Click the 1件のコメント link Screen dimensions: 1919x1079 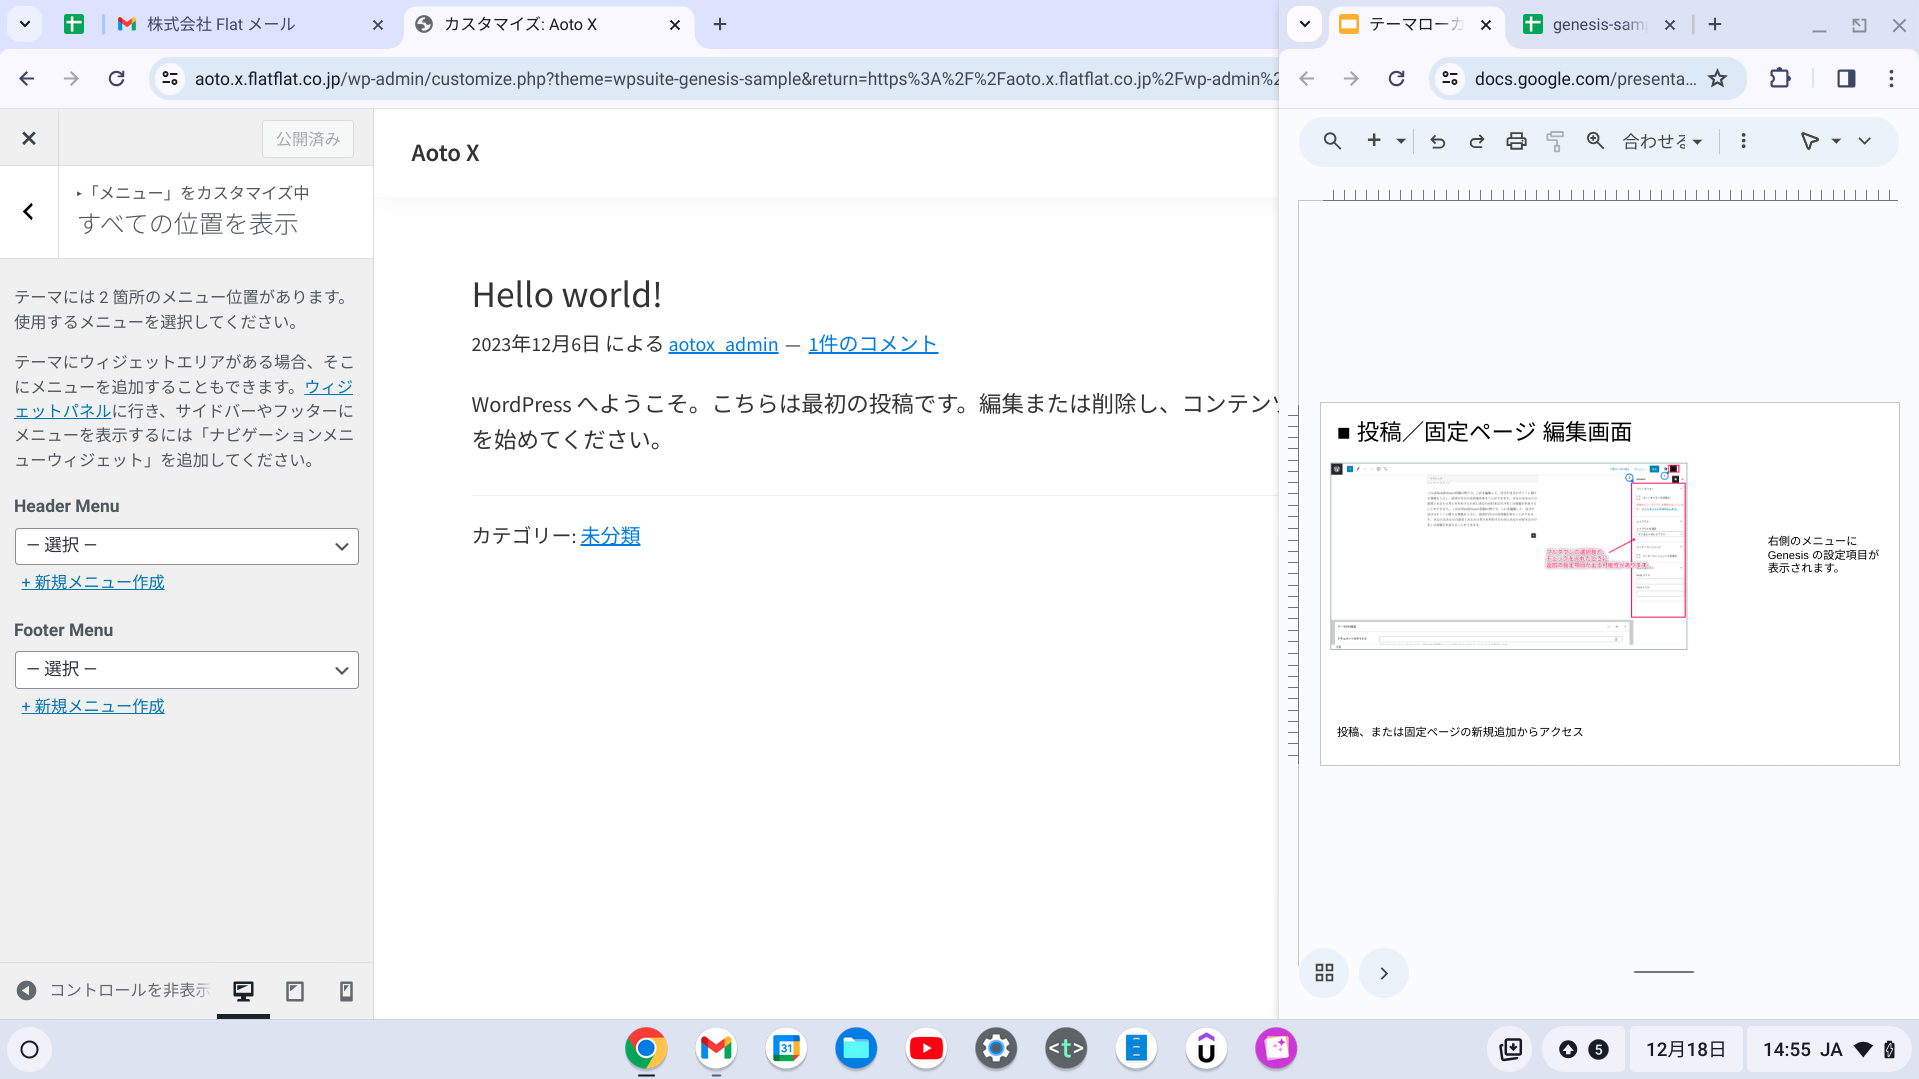(x=872, y=344)
